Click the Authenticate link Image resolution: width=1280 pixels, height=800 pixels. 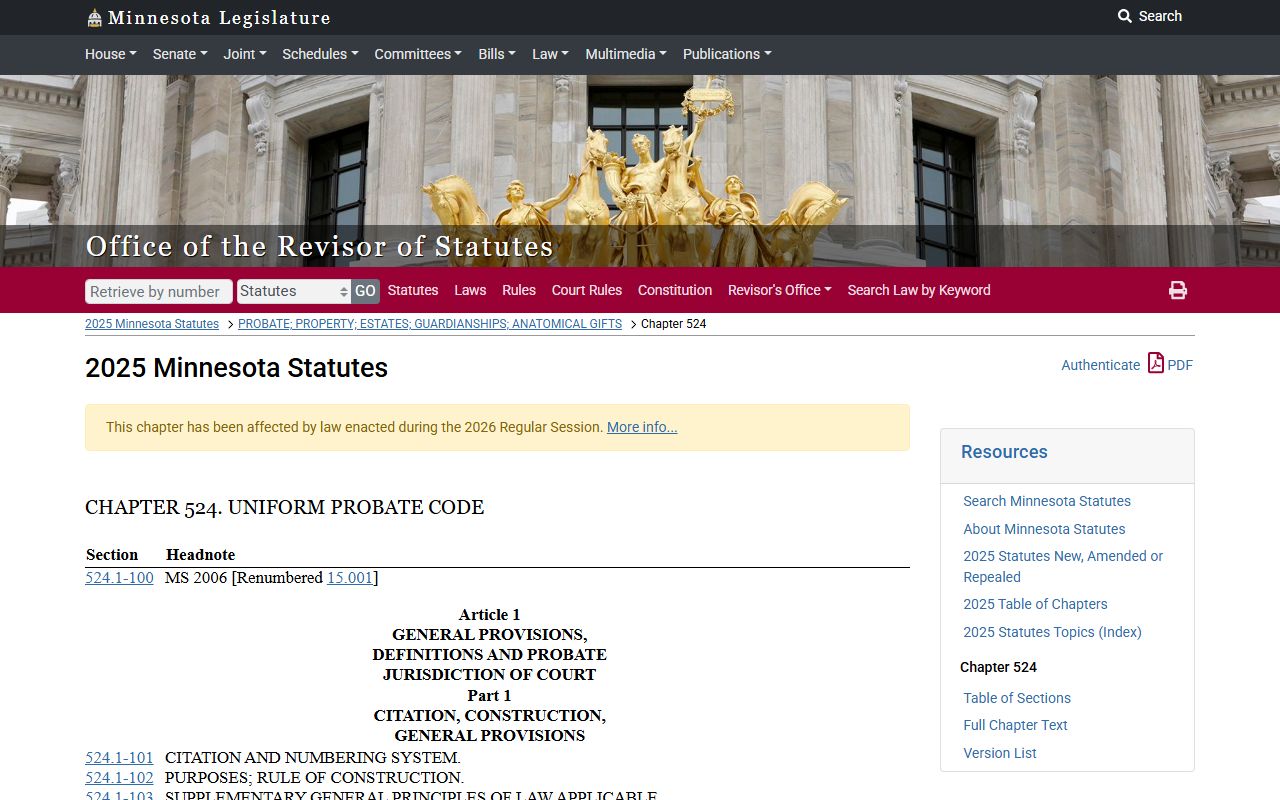[x=1100, y=365]
